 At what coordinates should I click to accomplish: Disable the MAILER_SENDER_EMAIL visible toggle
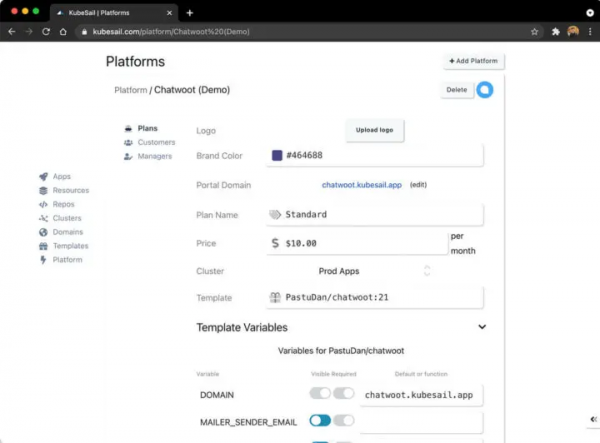[320, 421]
